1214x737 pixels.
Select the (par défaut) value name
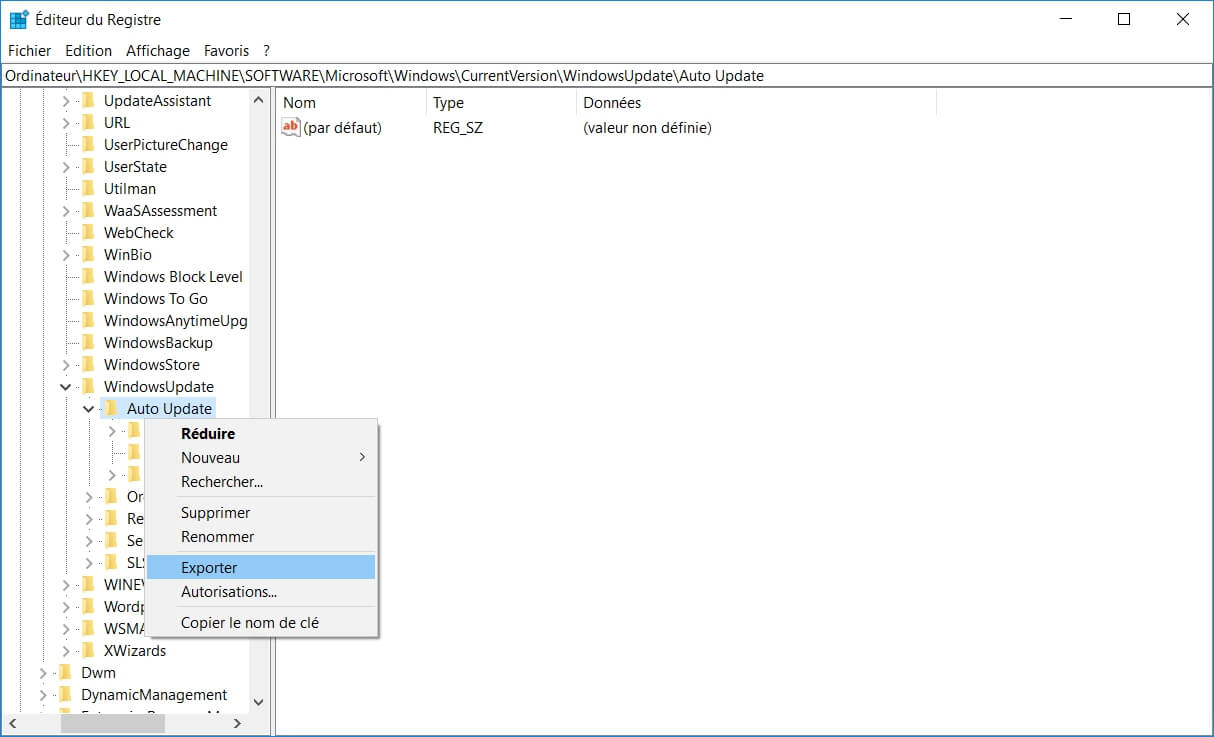(x=342, y=127)
